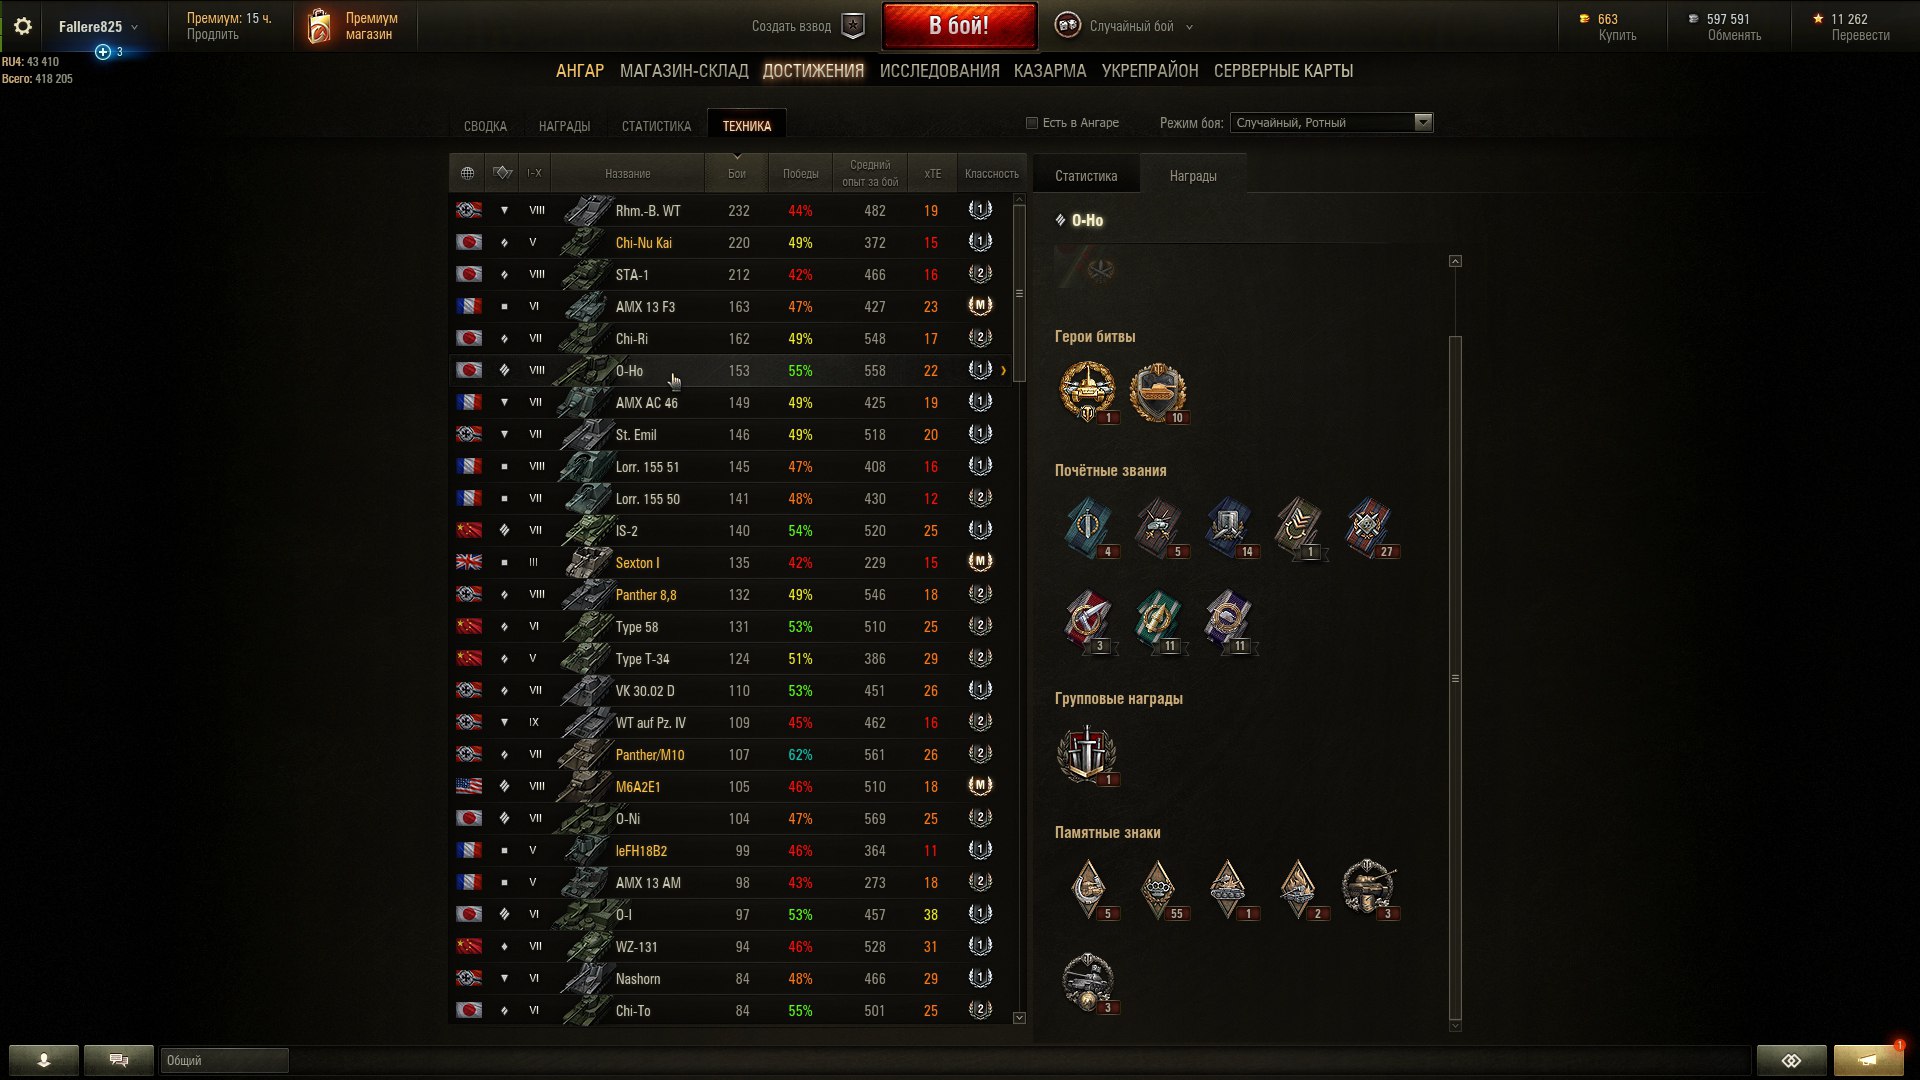This screenshot has width=1920, height=1080.
Task: Click the Top Gun hero medal
Action: point(1088,392)
